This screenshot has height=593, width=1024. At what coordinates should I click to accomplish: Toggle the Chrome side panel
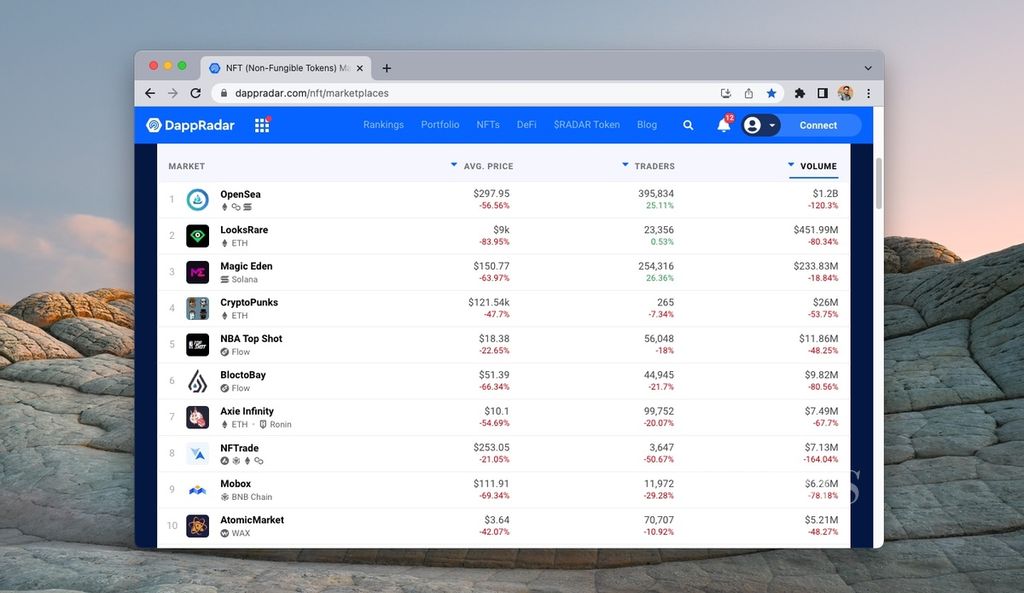822,93
